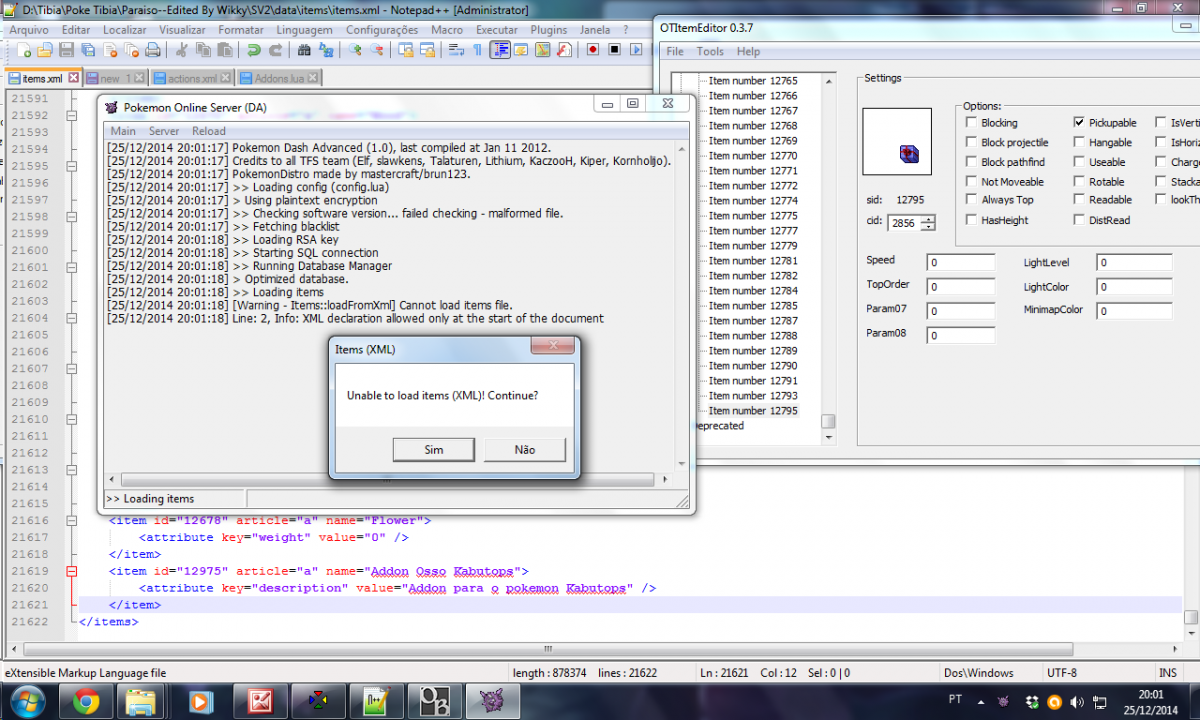Check the Not Moveable option
The height and width of the screenshot is (720, 1200).
(972, 182)
